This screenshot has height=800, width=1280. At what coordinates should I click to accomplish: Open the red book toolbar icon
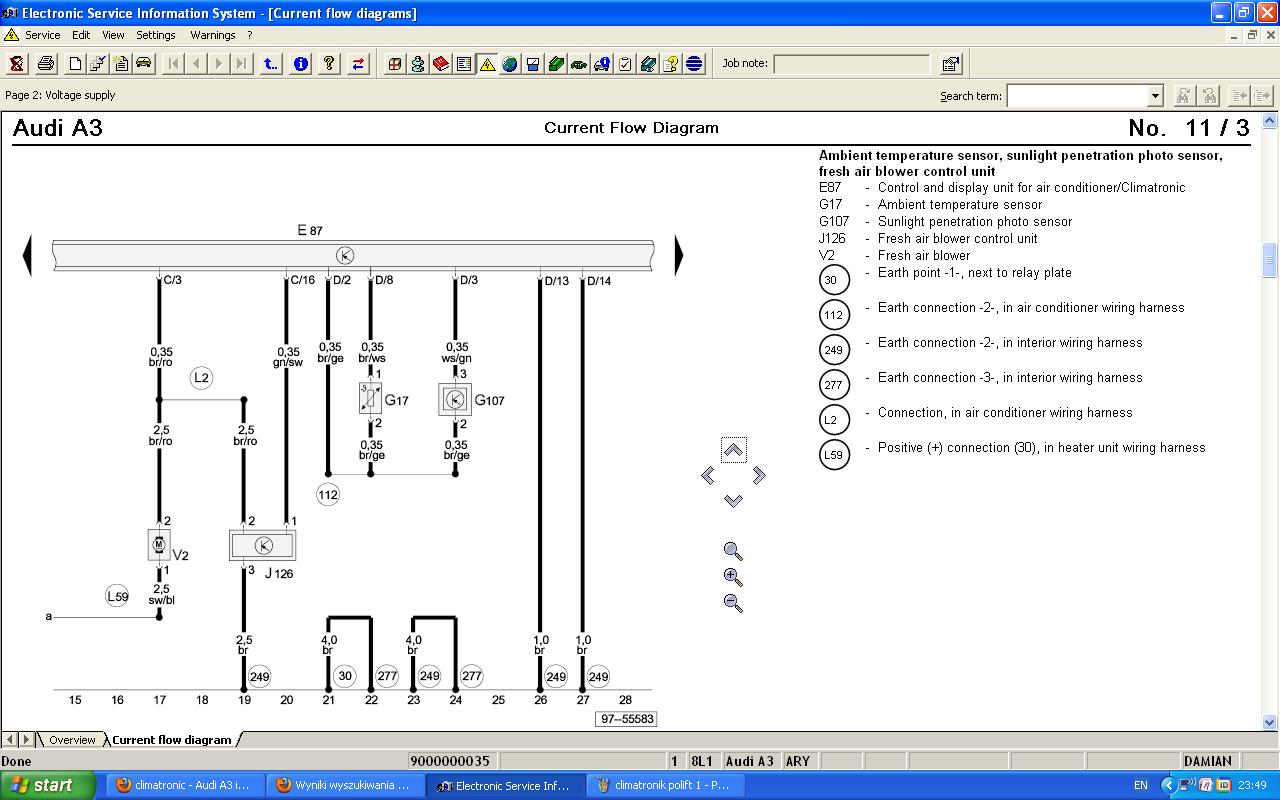441,64
